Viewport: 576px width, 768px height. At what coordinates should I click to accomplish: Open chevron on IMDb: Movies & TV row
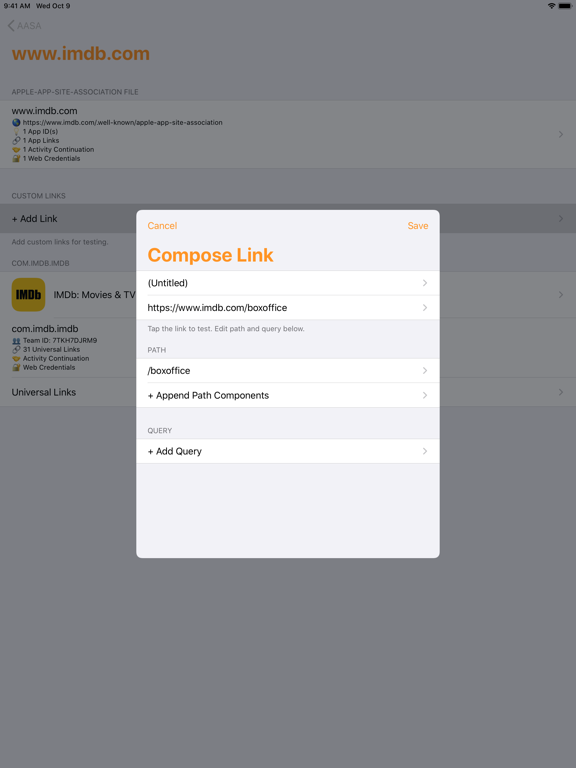point(561,295)
